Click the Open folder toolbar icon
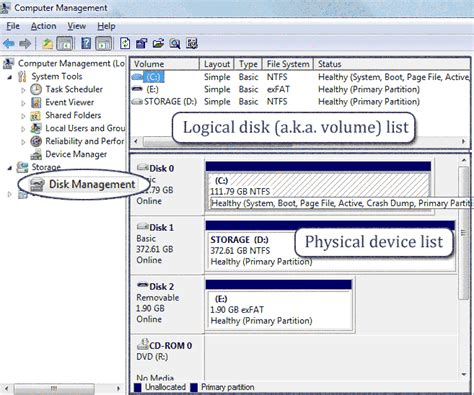 tap(158, 43)
